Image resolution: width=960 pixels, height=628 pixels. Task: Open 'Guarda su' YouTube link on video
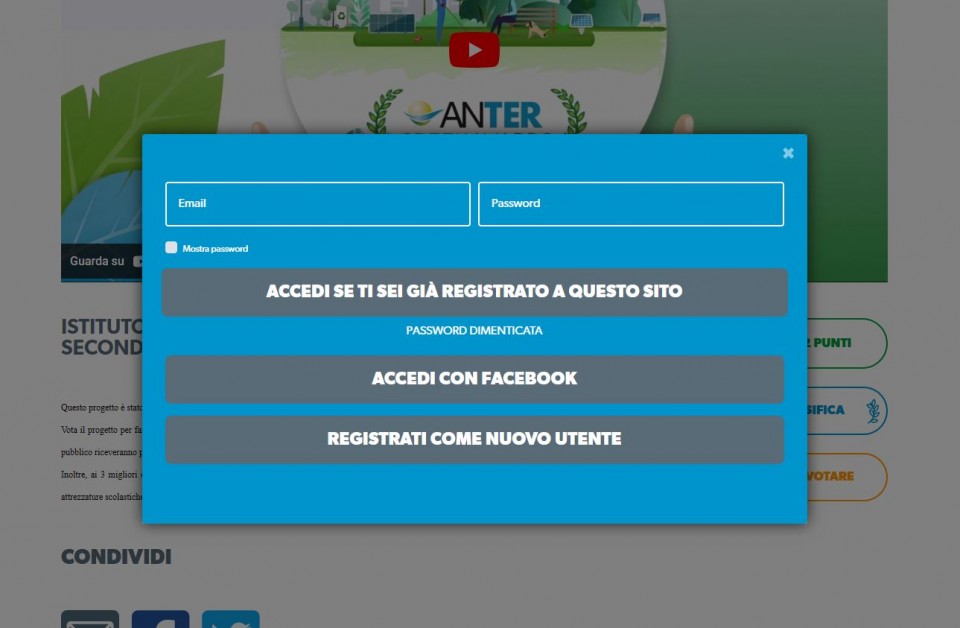100,262
